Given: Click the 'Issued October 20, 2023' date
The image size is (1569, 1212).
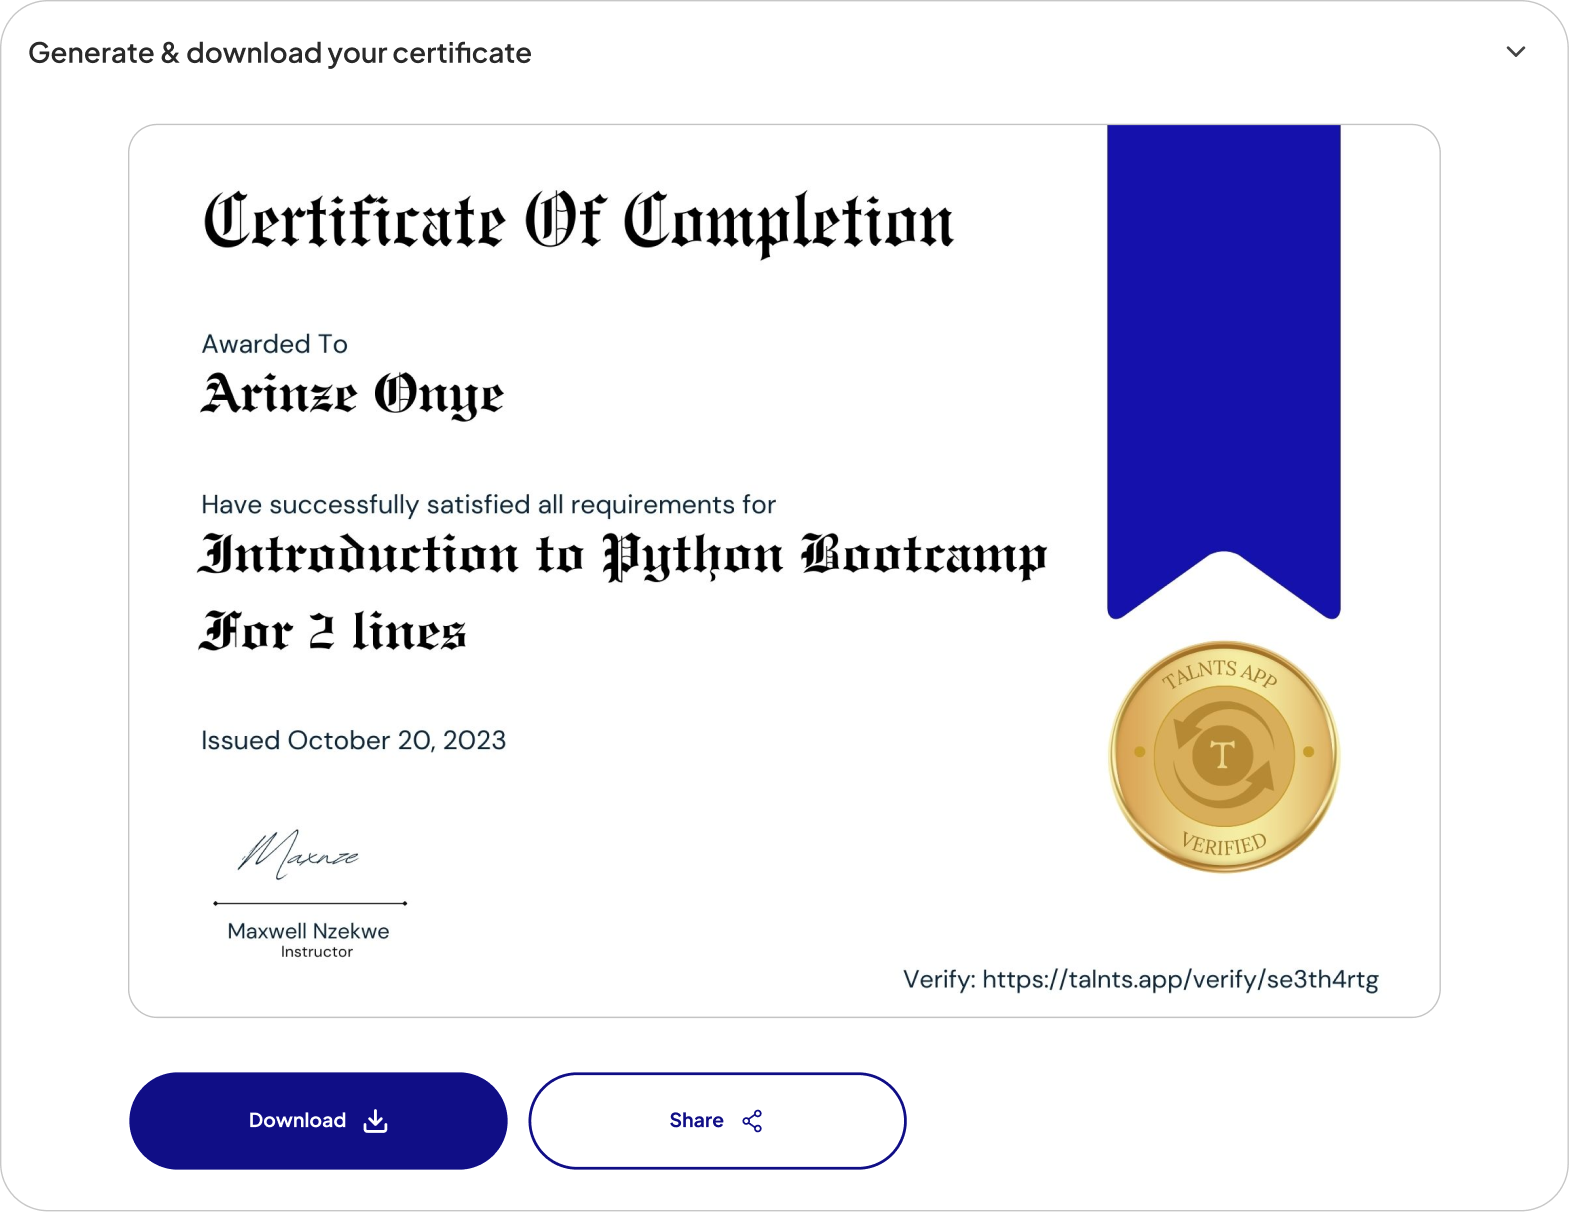Looking at the screenshot, I should [x=353, y=740].
